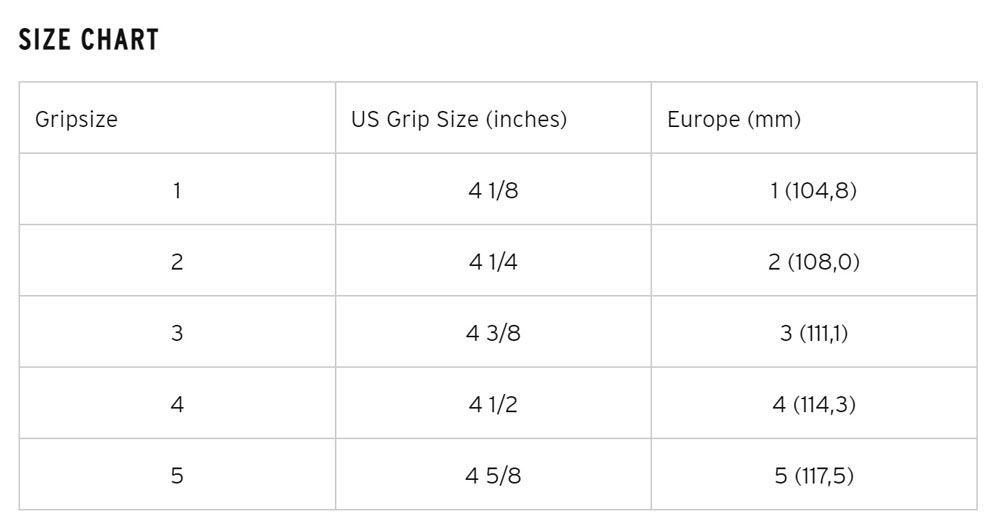
Task: Click the 4 1/4 inches cell
Action: pos(494,262)
